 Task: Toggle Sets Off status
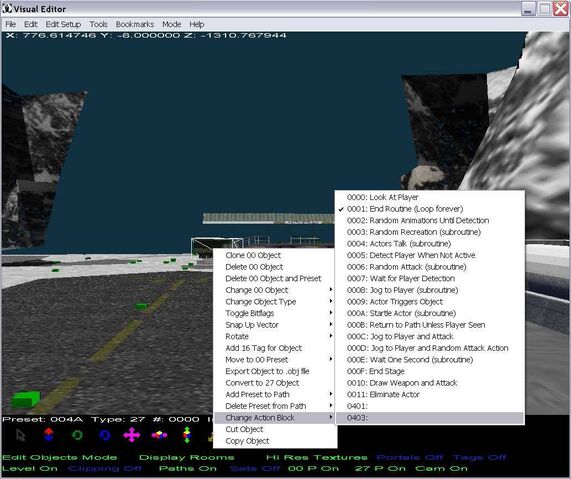(x=255, y=468)
